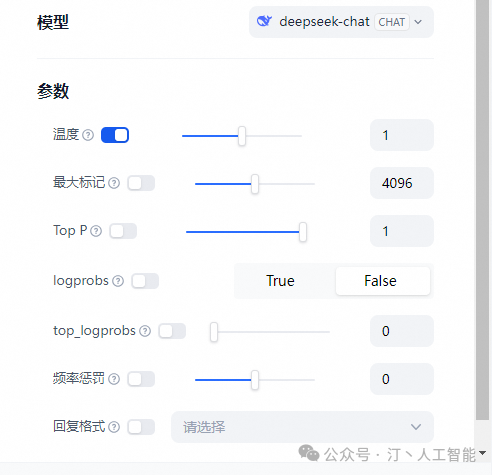Disable the 温度 toggle switch

pyautogui.click(x=115, y=135)
